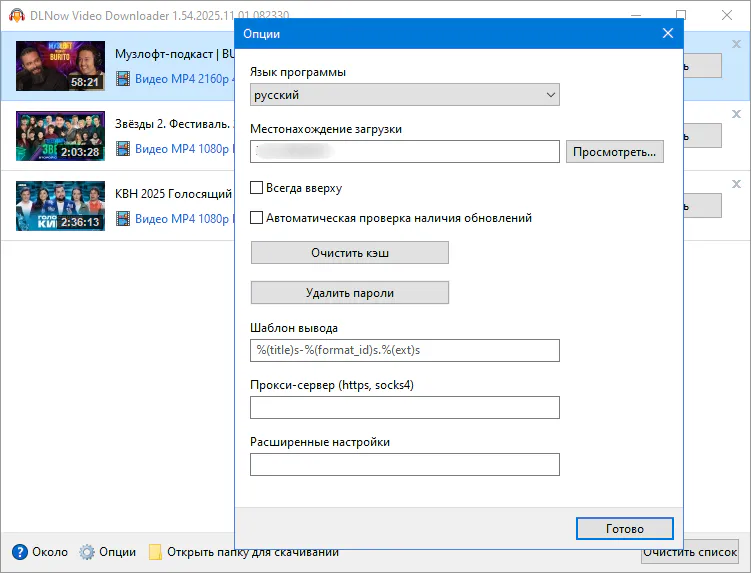The height and width of the screenshot is (573, 751).
Task: Click the Звёзды 2 Фестиваль thumbnail
Action: [x=60, y=136]
